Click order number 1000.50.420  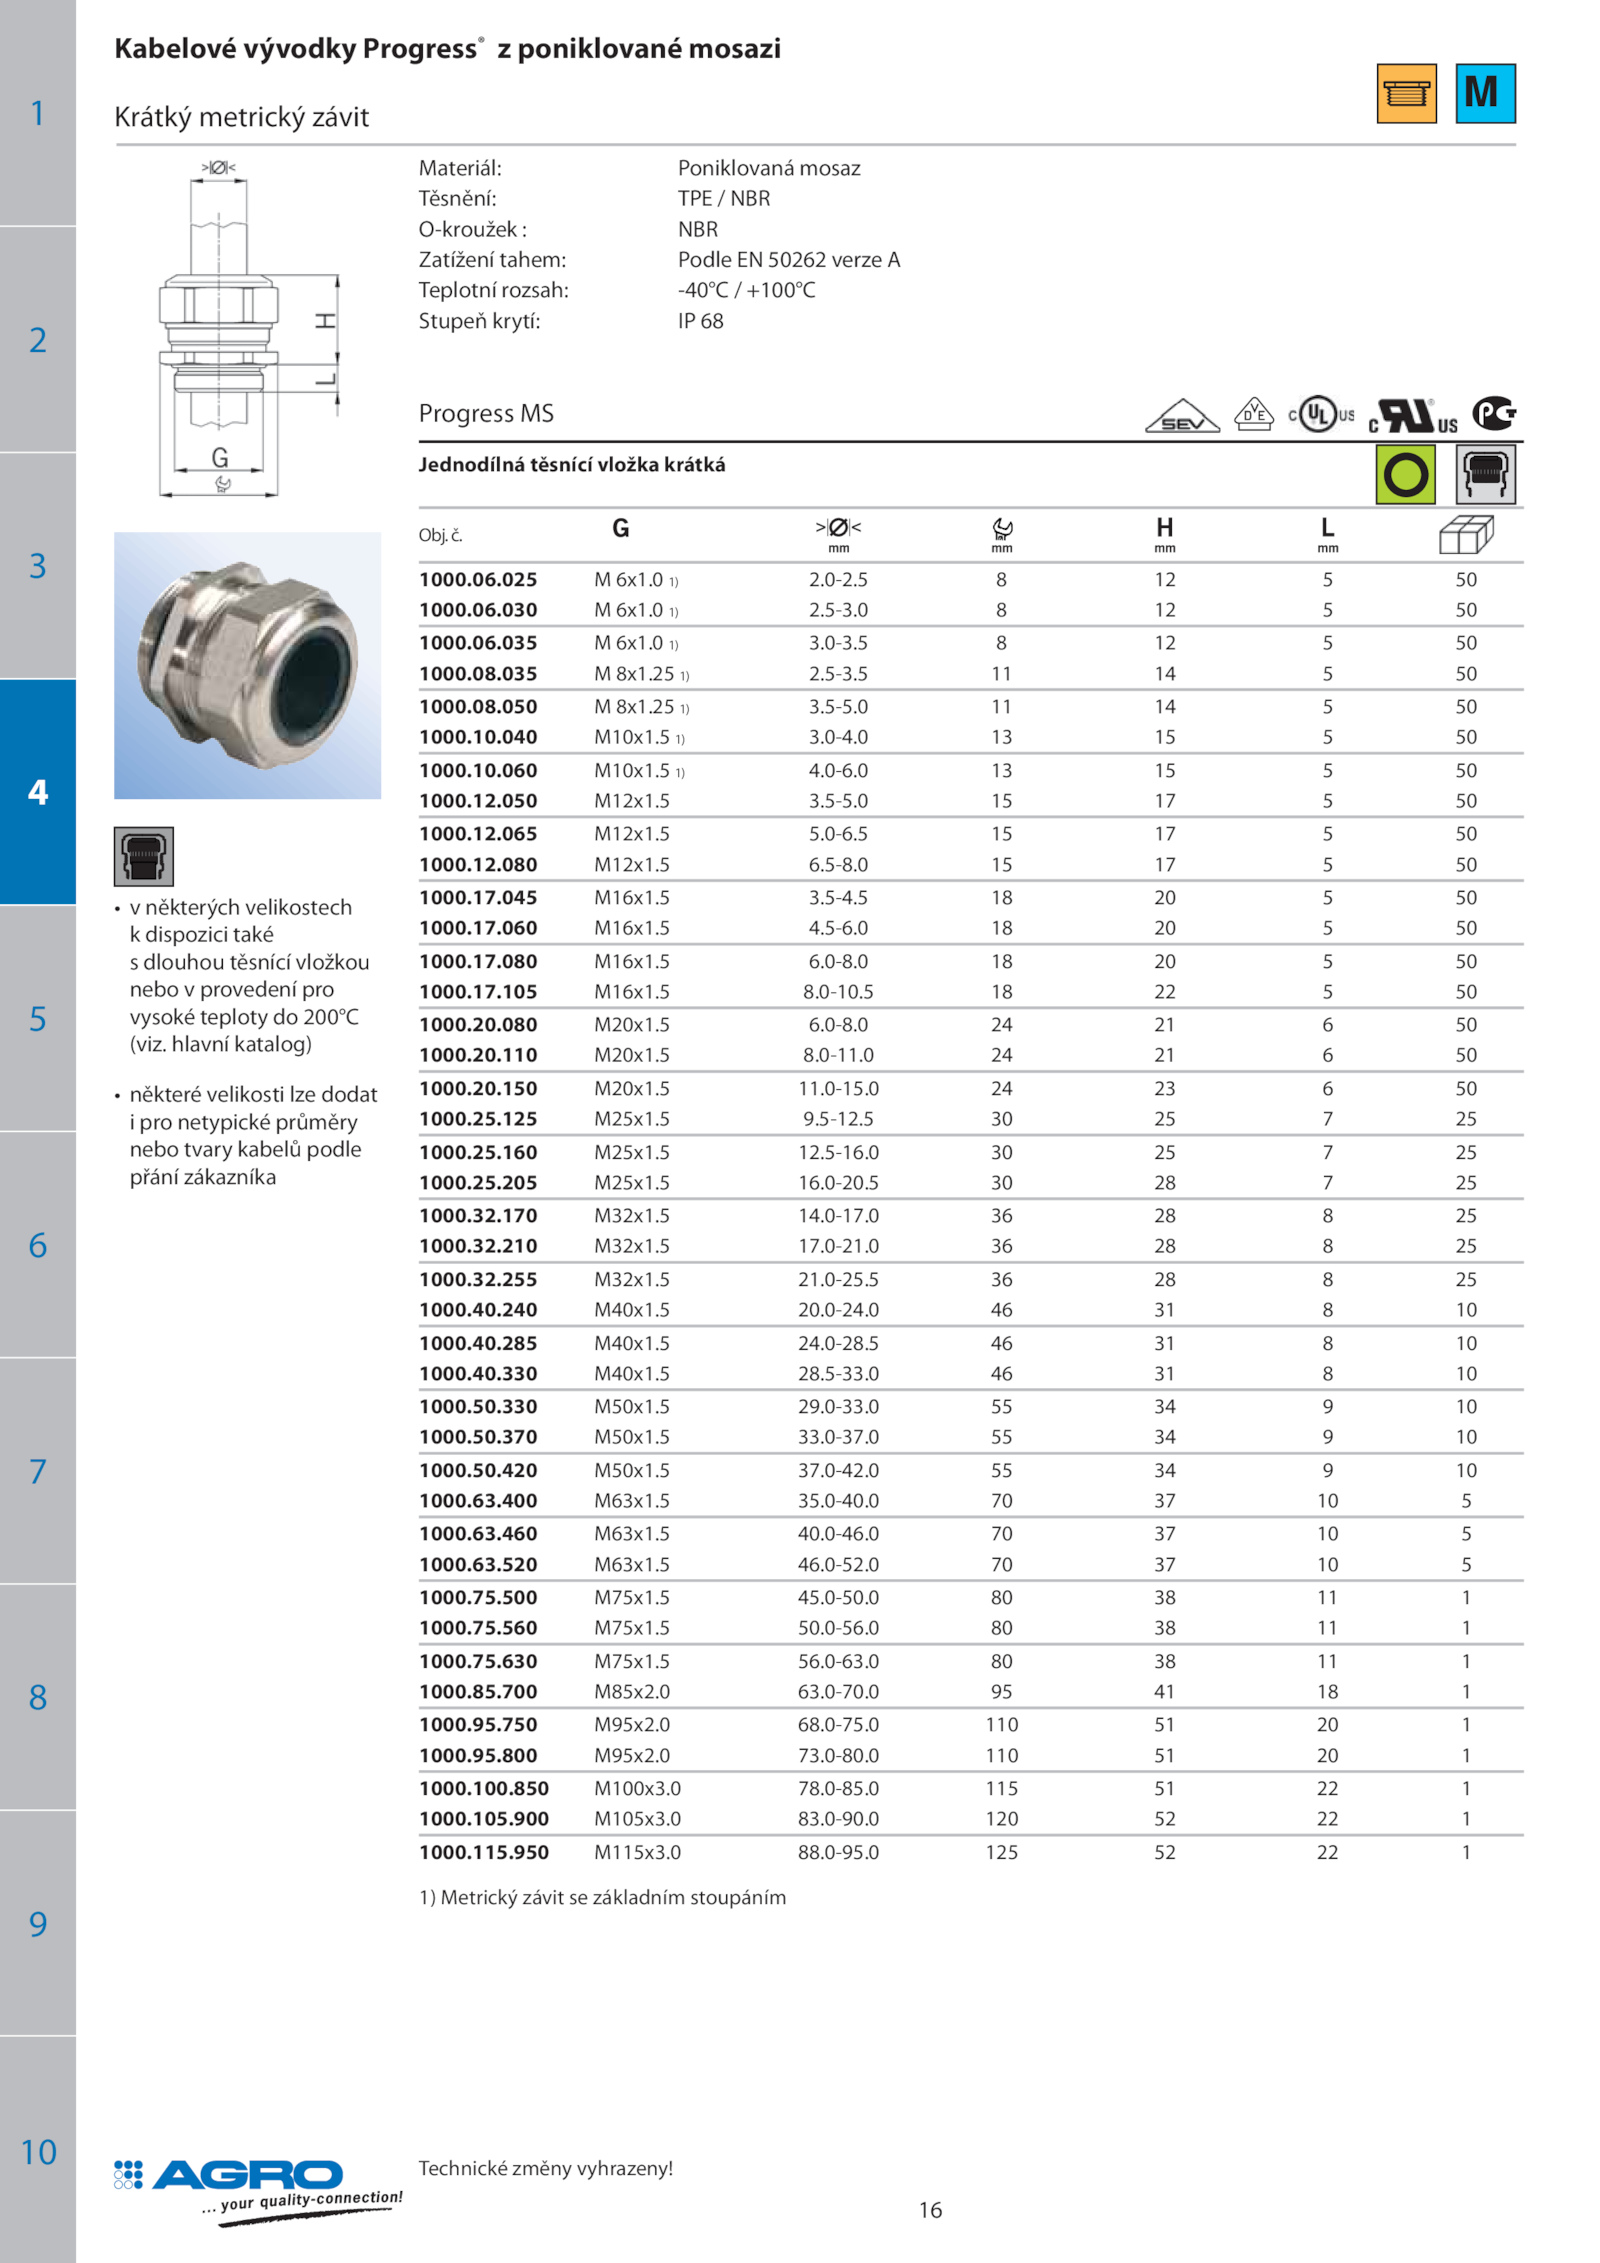click(x=478, y=1471)
